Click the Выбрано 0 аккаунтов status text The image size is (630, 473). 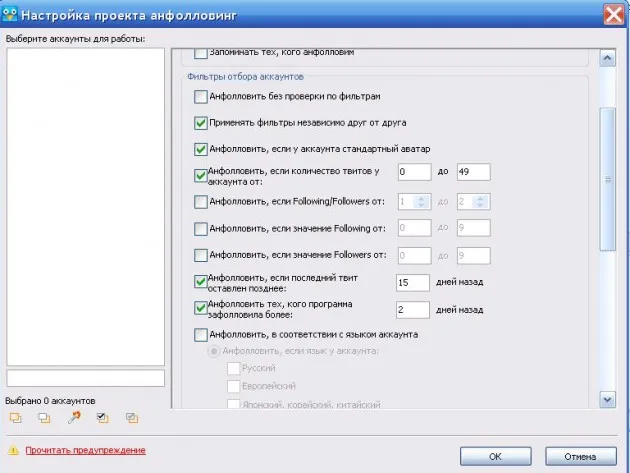pyautogui.click(x=50, y=401)
